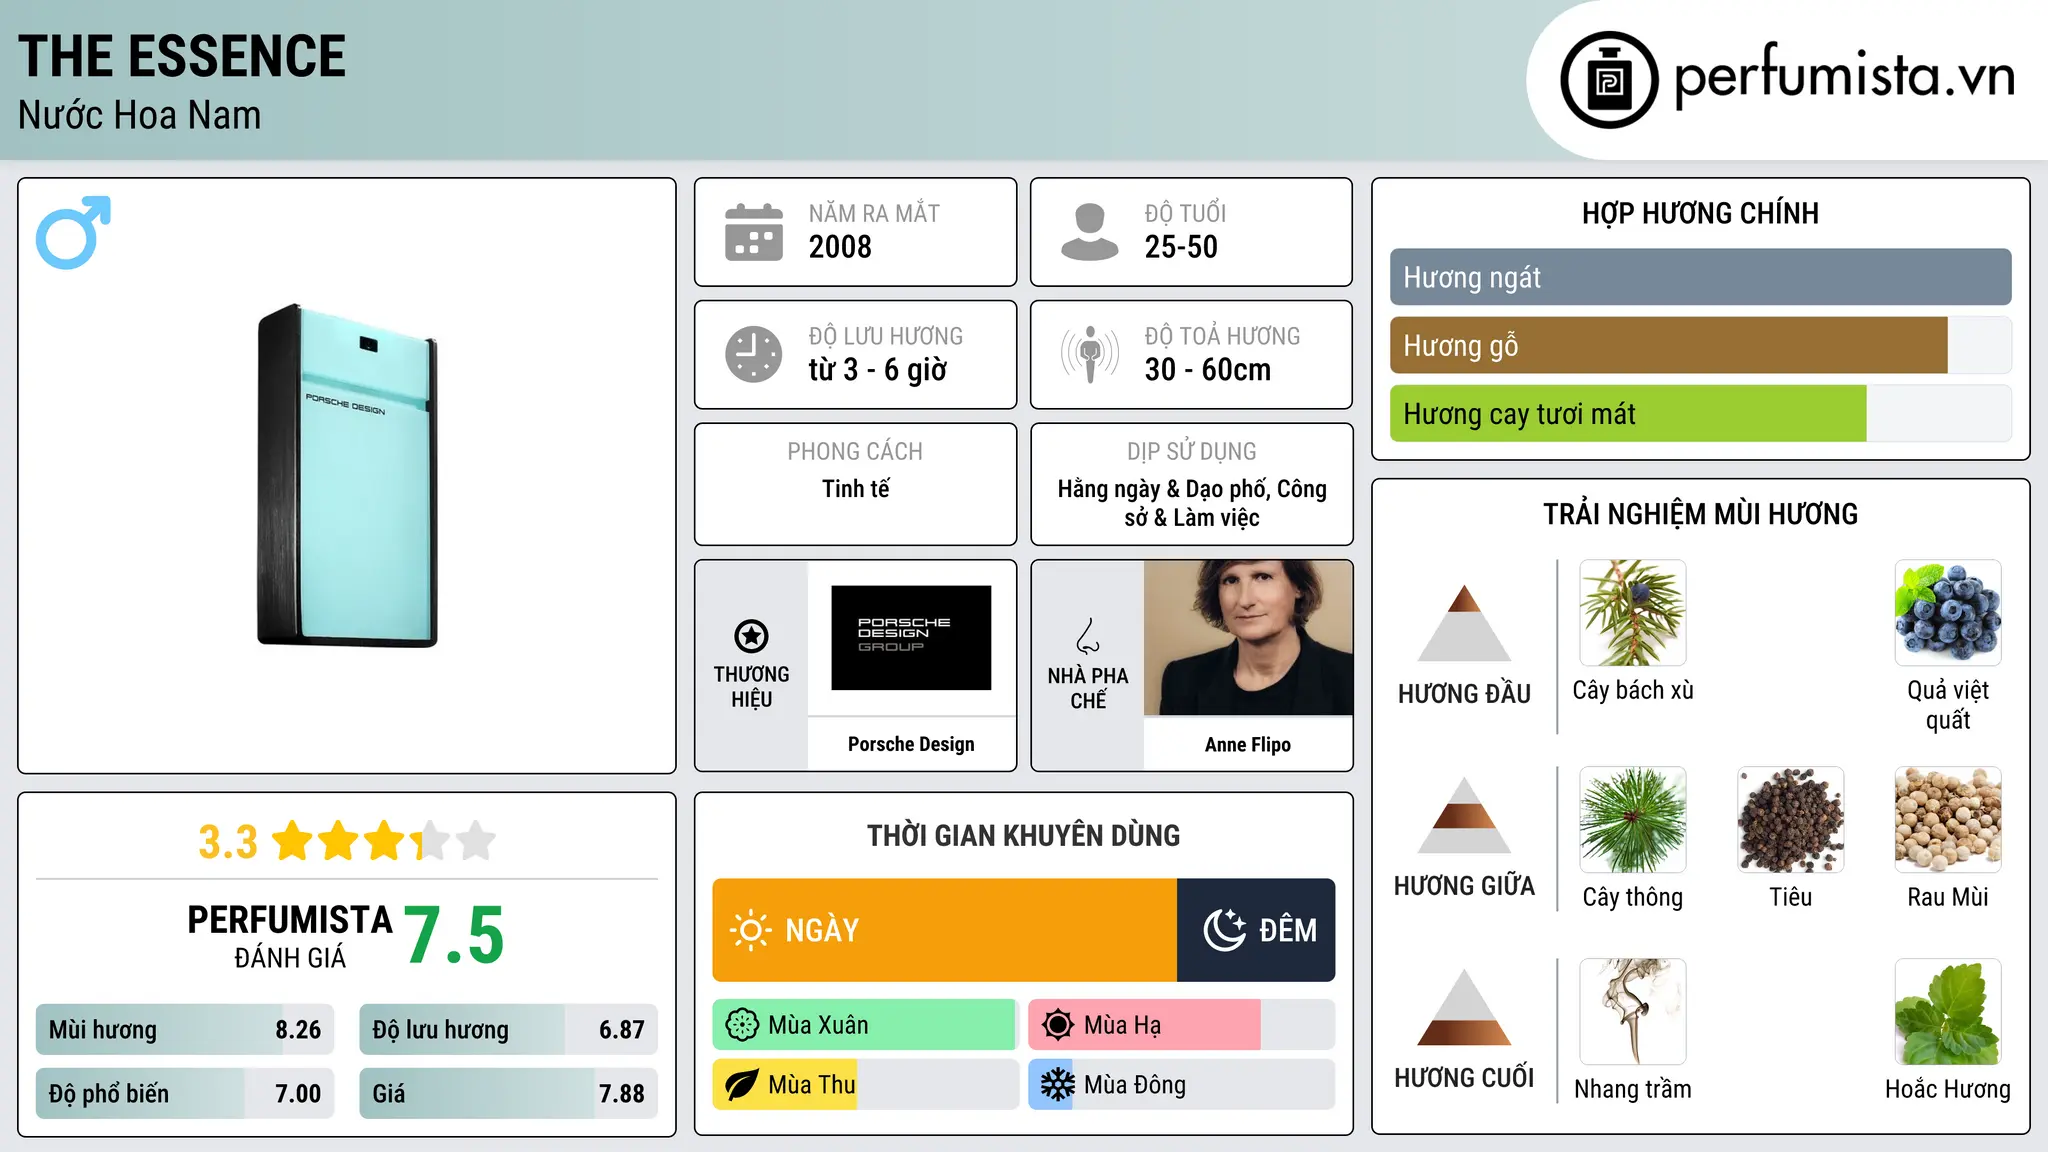Screen dimensions: 2048x1152
Task: Click the sillage value 30 - 60cm
Action: pyautogui.click(x=1208, y=370)
